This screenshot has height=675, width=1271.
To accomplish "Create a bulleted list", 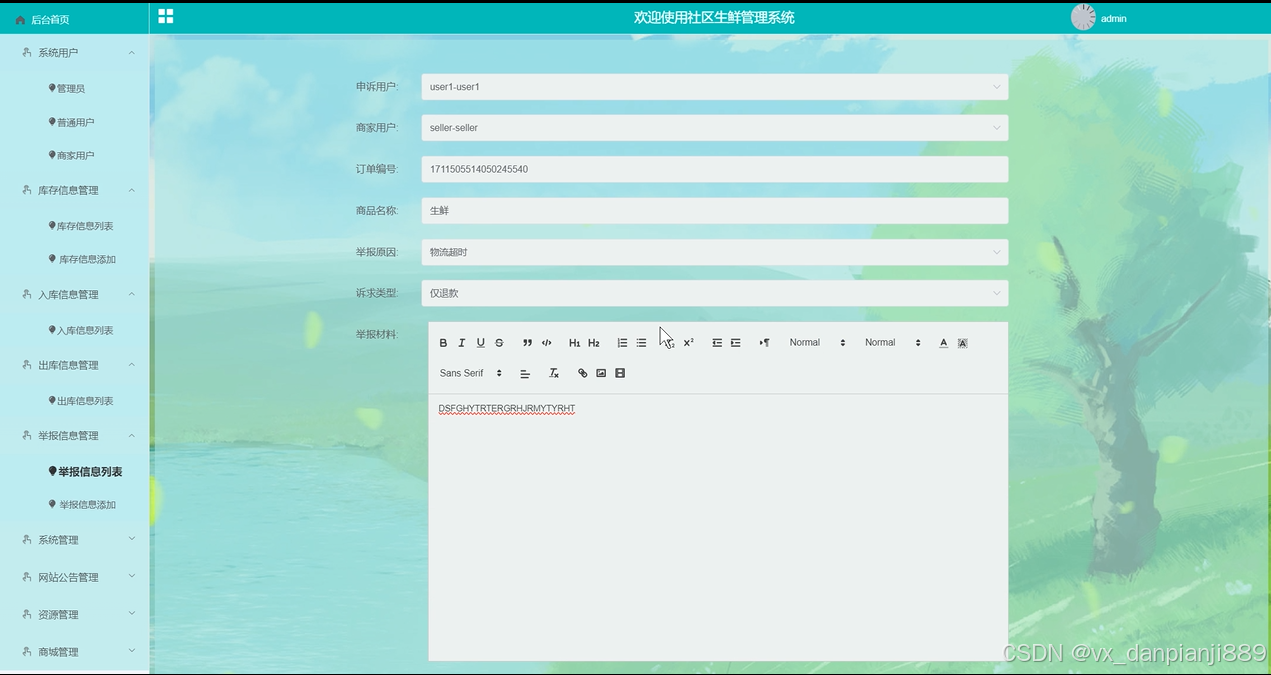I will coord(641,343).
